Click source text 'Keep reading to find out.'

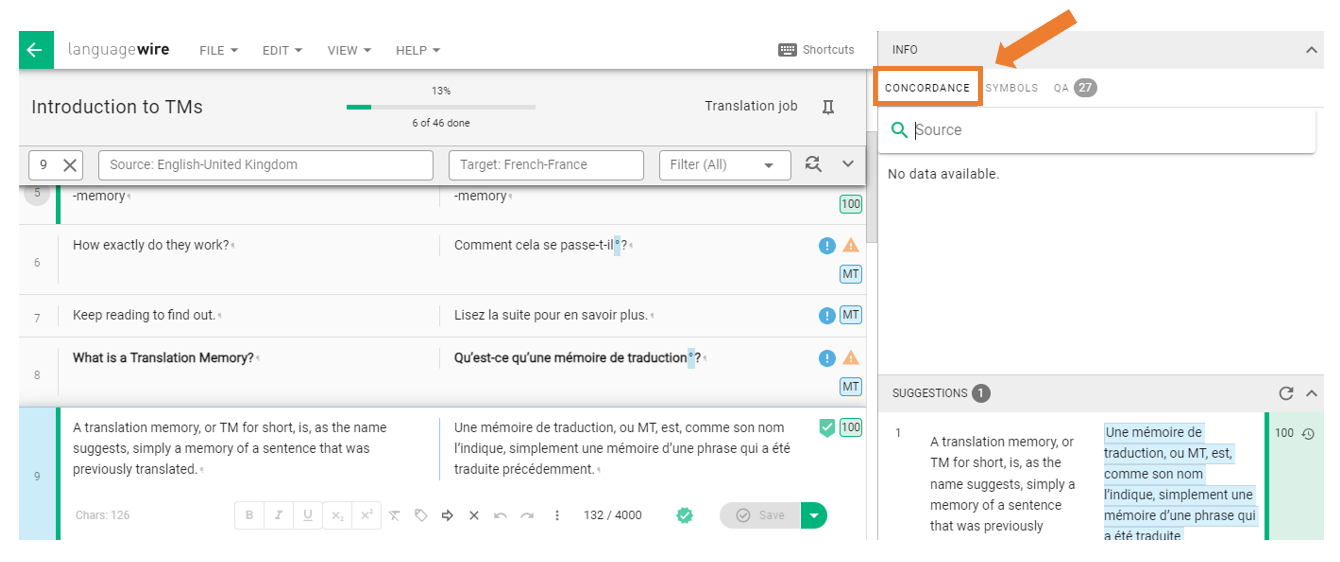[144, 315]
